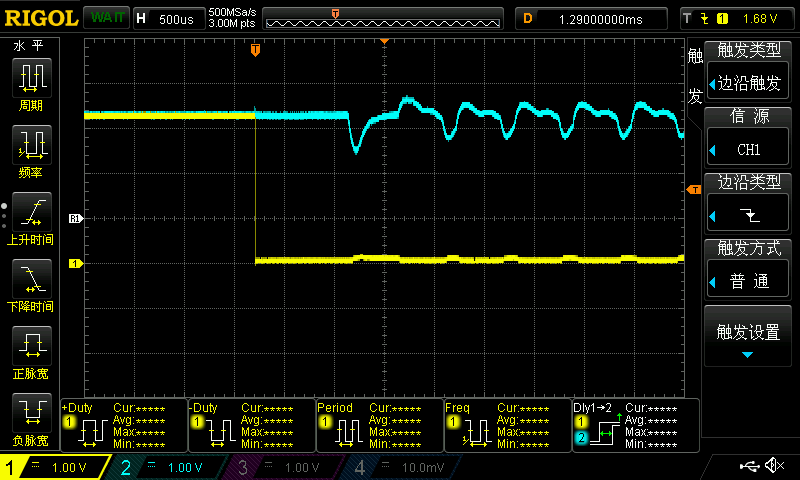Click the WAIT run status indicator

coord(107,18)
